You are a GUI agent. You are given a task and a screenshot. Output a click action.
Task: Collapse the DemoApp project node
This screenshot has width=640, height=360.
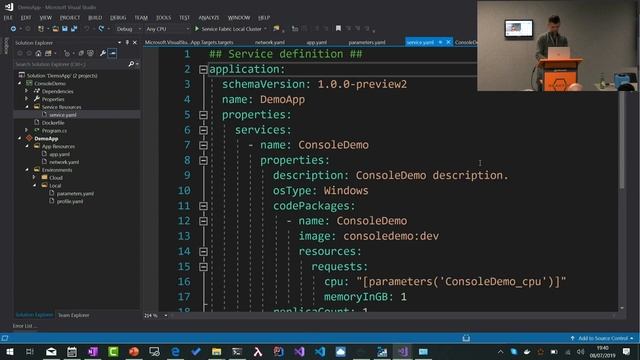pyautogui.click(x=19, y=138)
